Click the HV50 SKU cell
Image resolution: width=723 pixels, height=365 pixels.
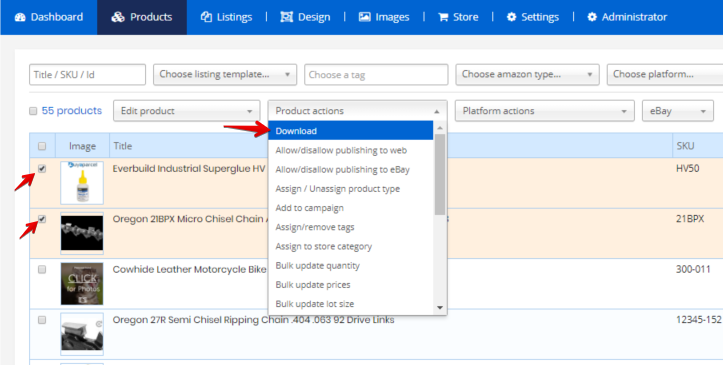[687, 169]
